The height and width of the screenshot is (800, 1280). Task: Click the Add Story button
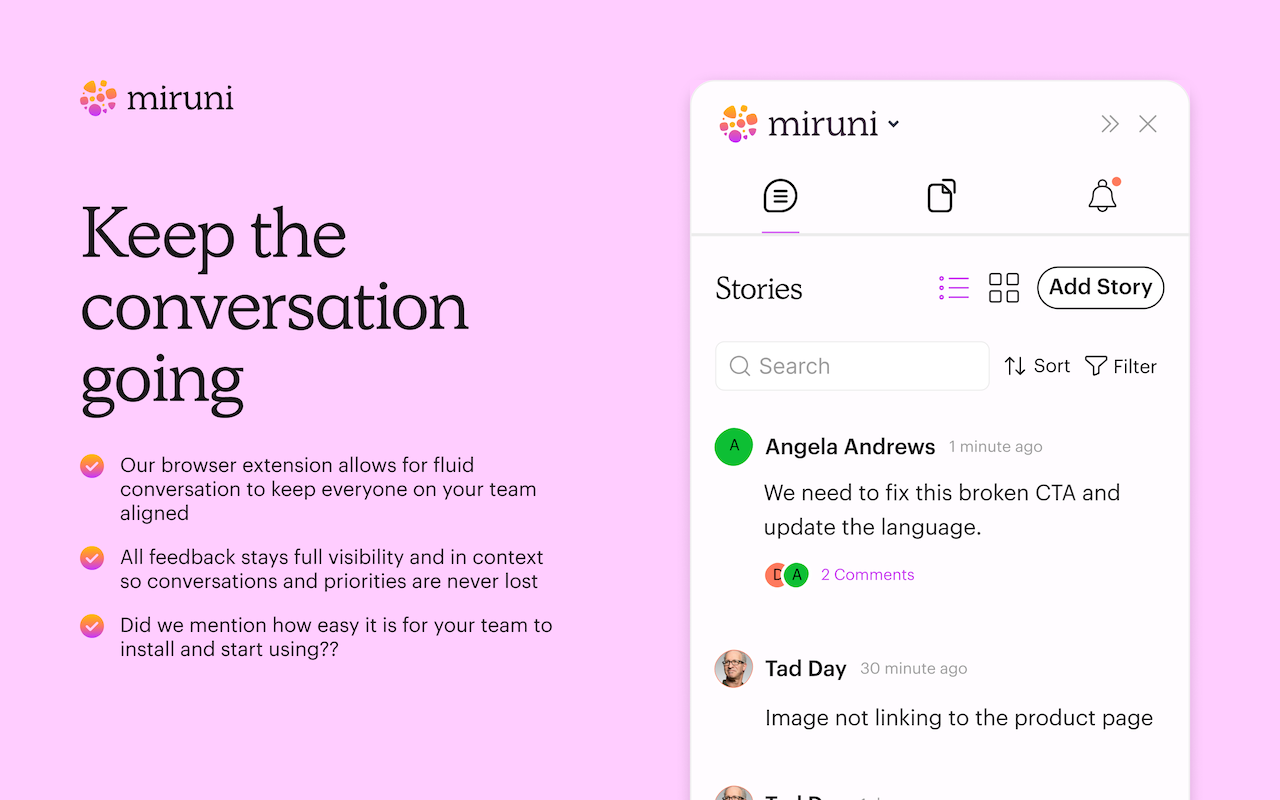pos(1100,287)
